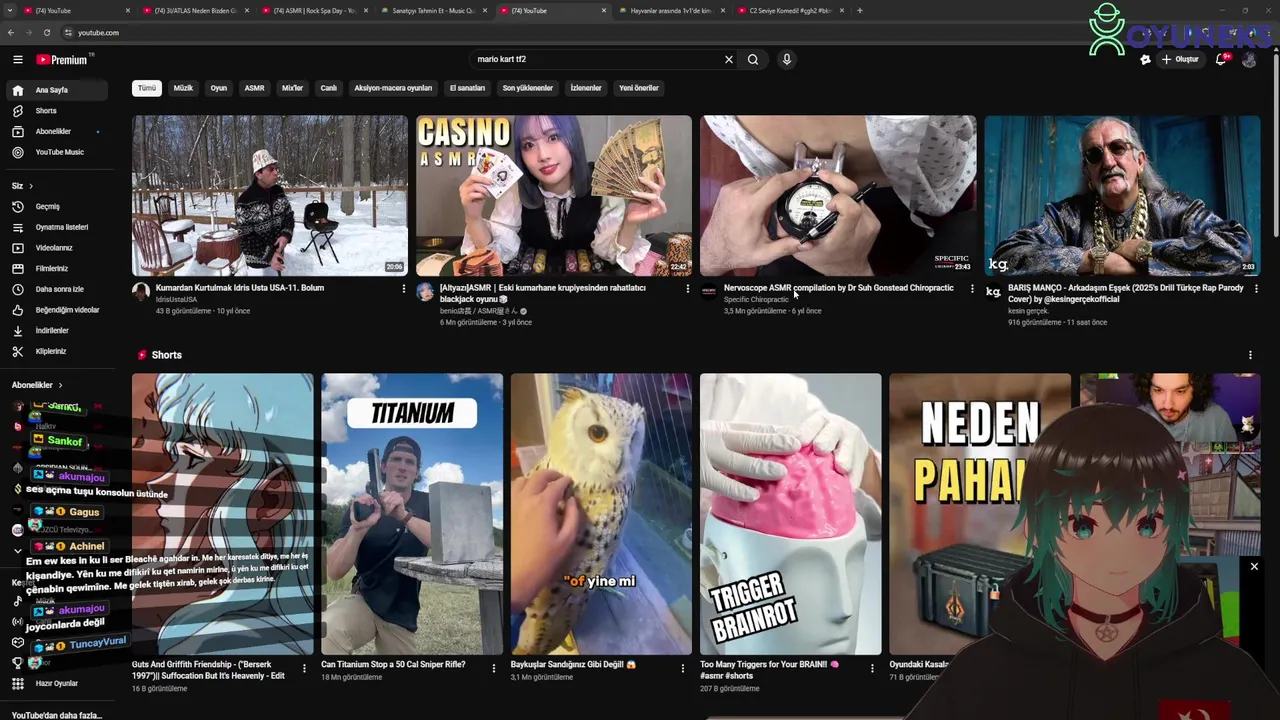1280x720 pixels.
Task: Open Nervoscope ASMR compilation video title
Action: point(838,288)
